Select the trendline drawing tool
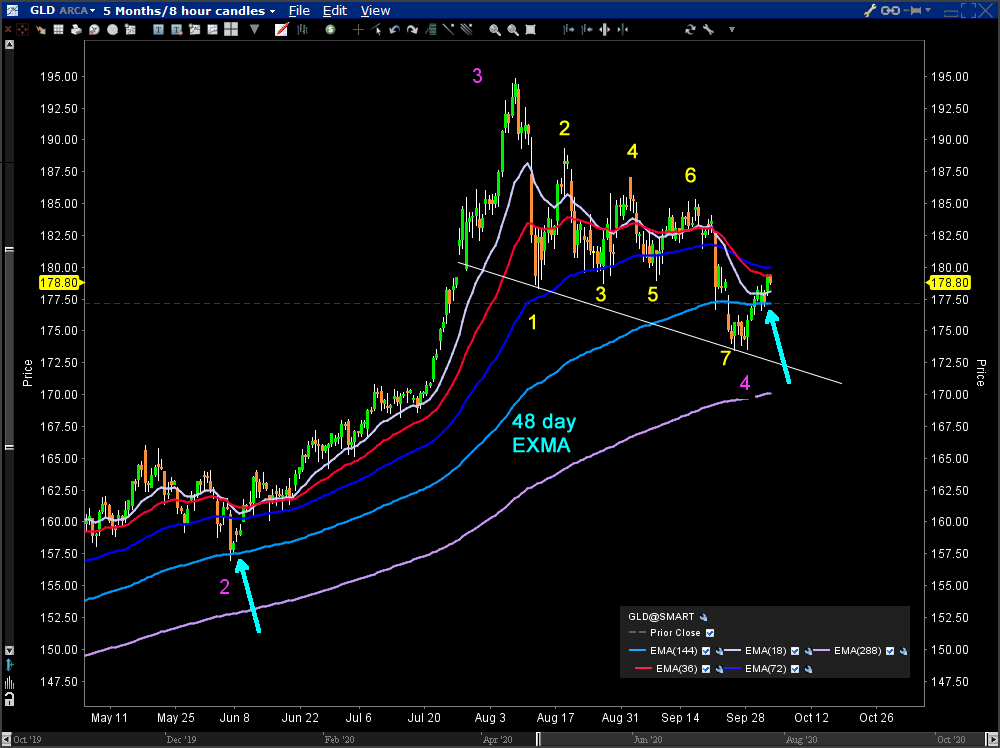This screenshot has height=748, width=1000. click(448, 29)
